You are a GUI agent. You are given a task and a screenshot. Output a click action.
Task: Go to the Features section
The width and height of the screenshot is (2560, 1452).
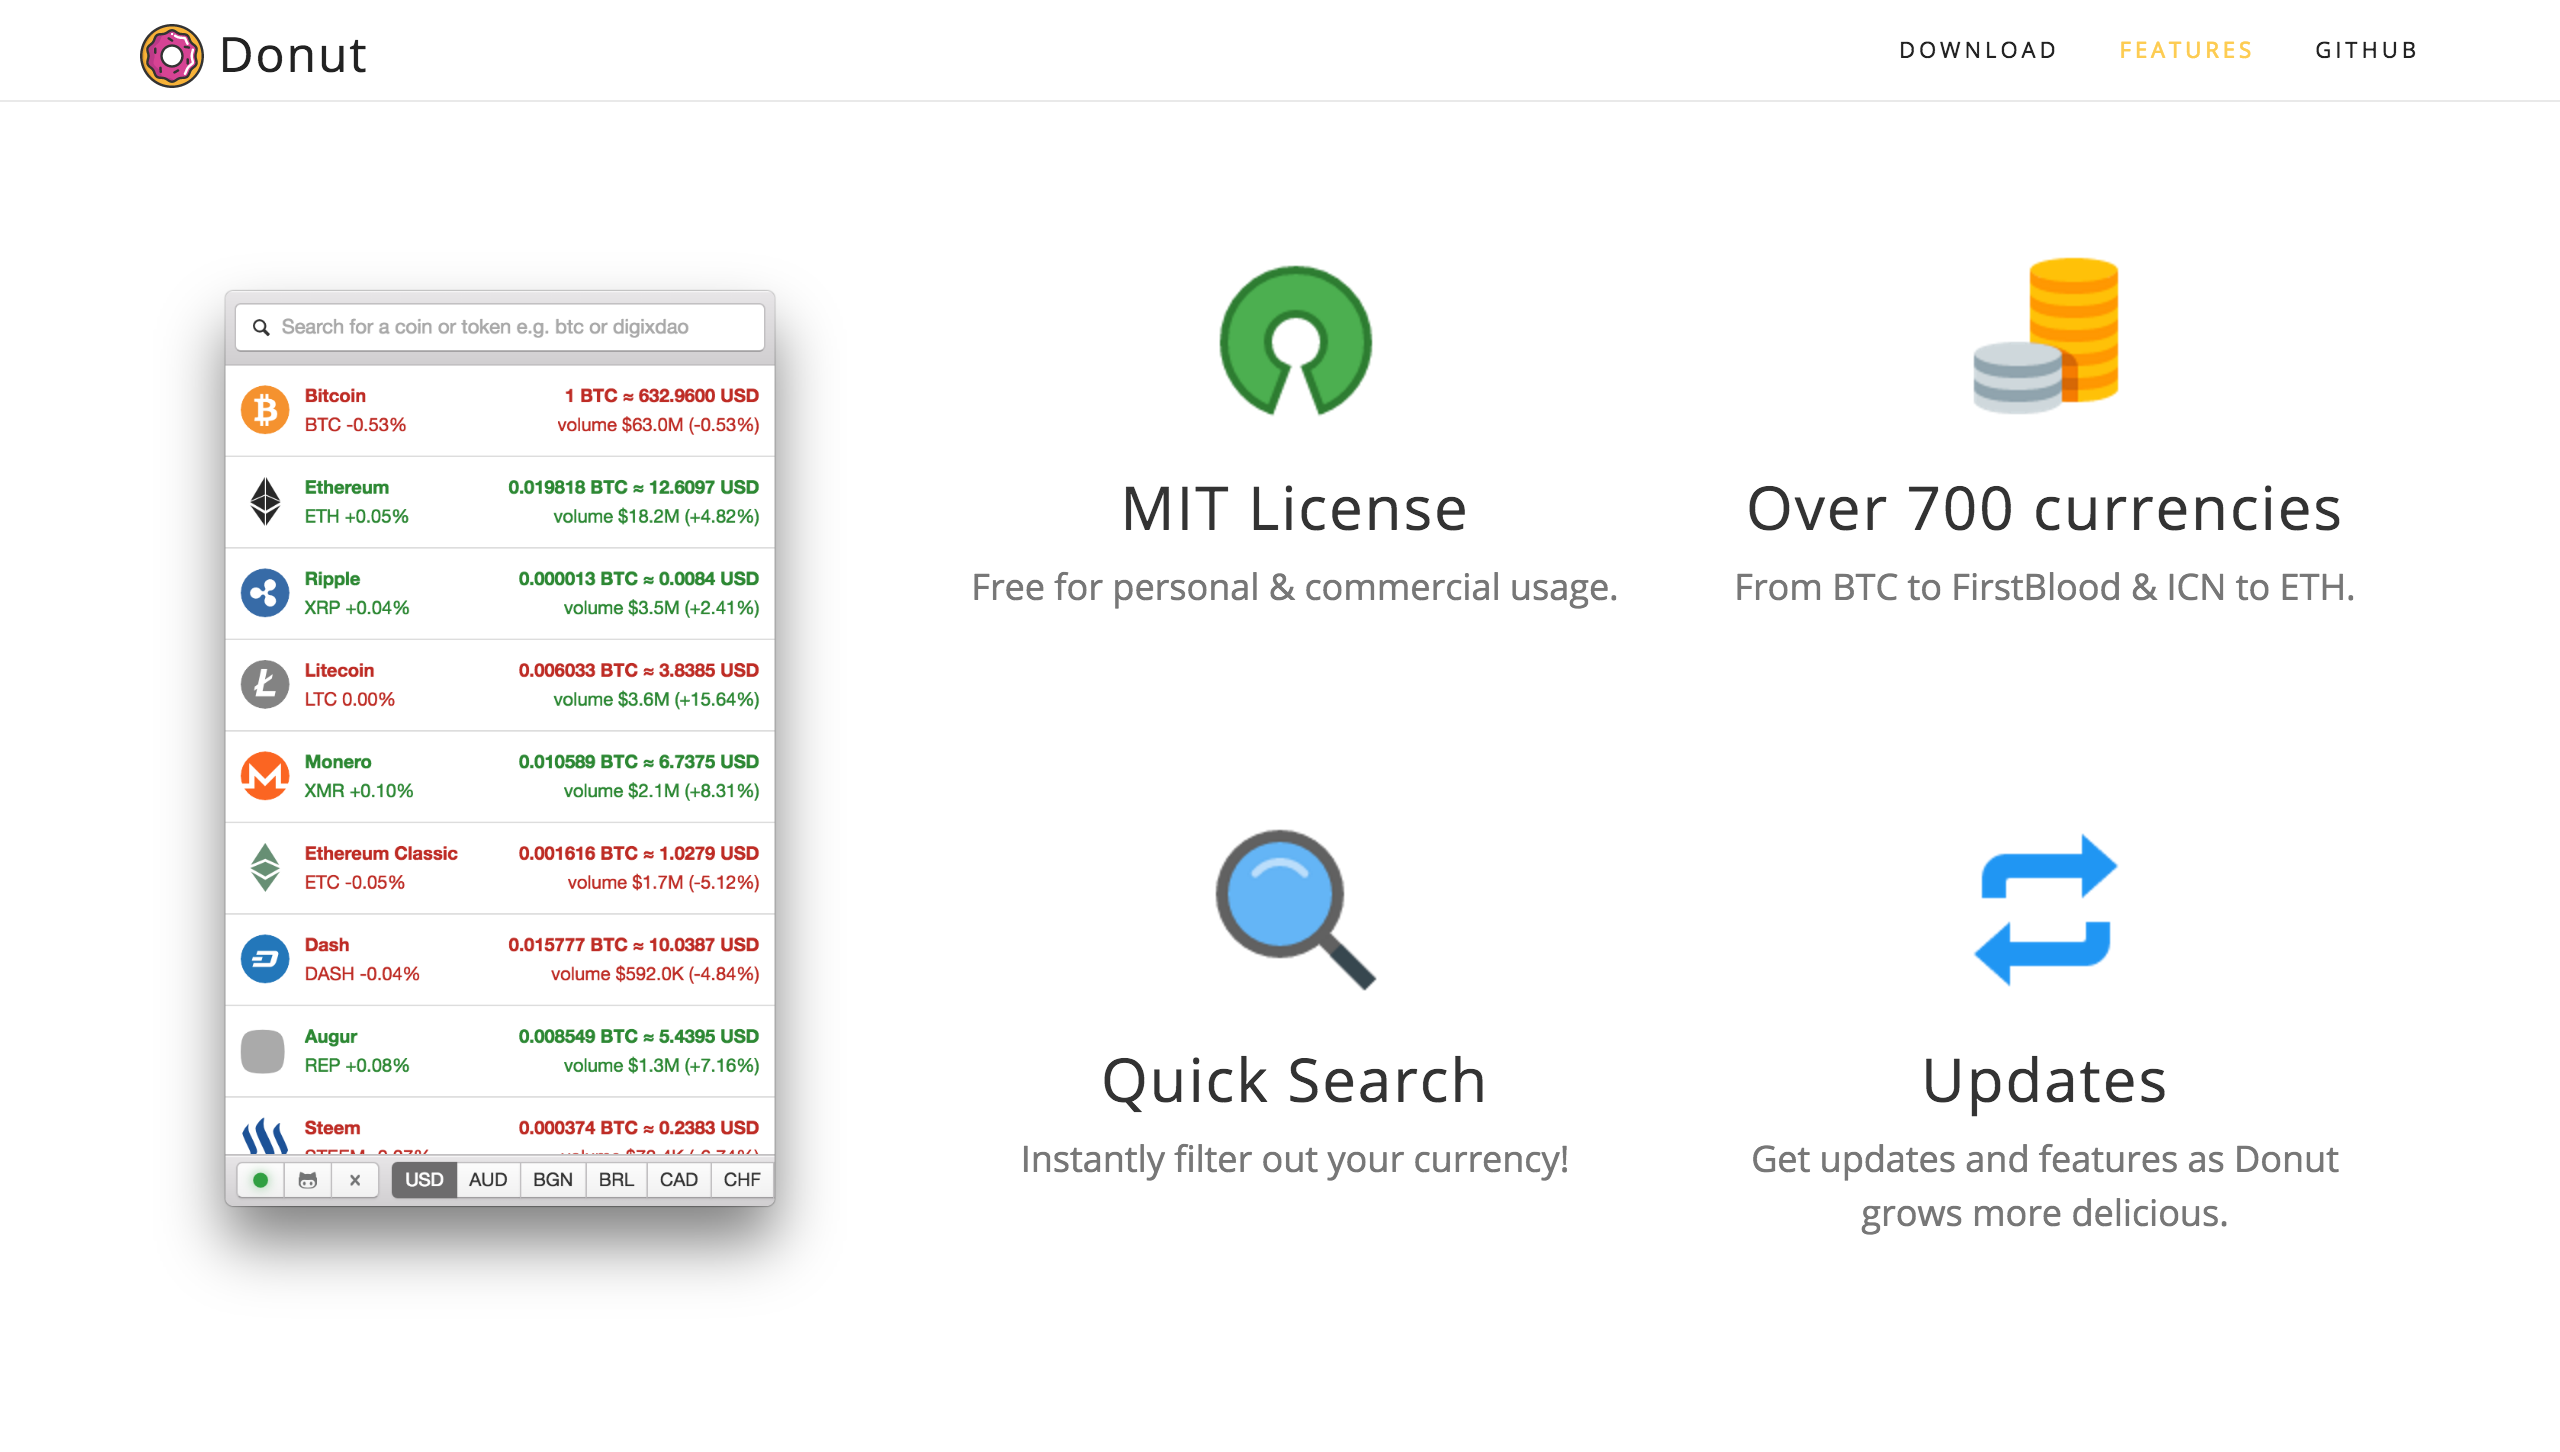(x=2185, y=50)
